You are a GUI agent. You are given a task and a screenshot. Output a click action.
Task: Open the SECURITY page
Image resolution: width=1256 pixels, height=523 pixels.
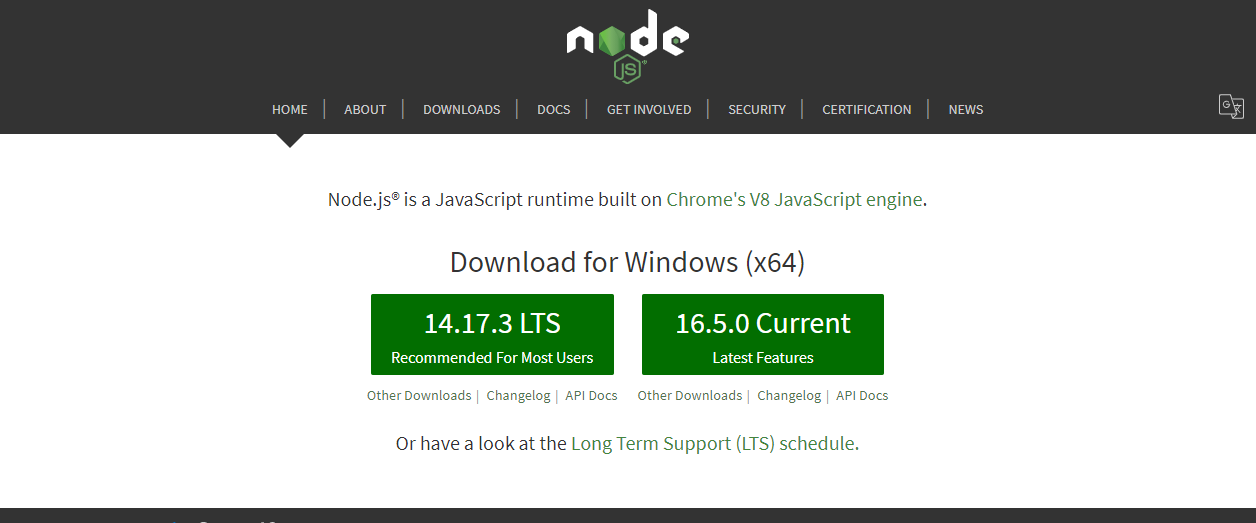(757, 109)
